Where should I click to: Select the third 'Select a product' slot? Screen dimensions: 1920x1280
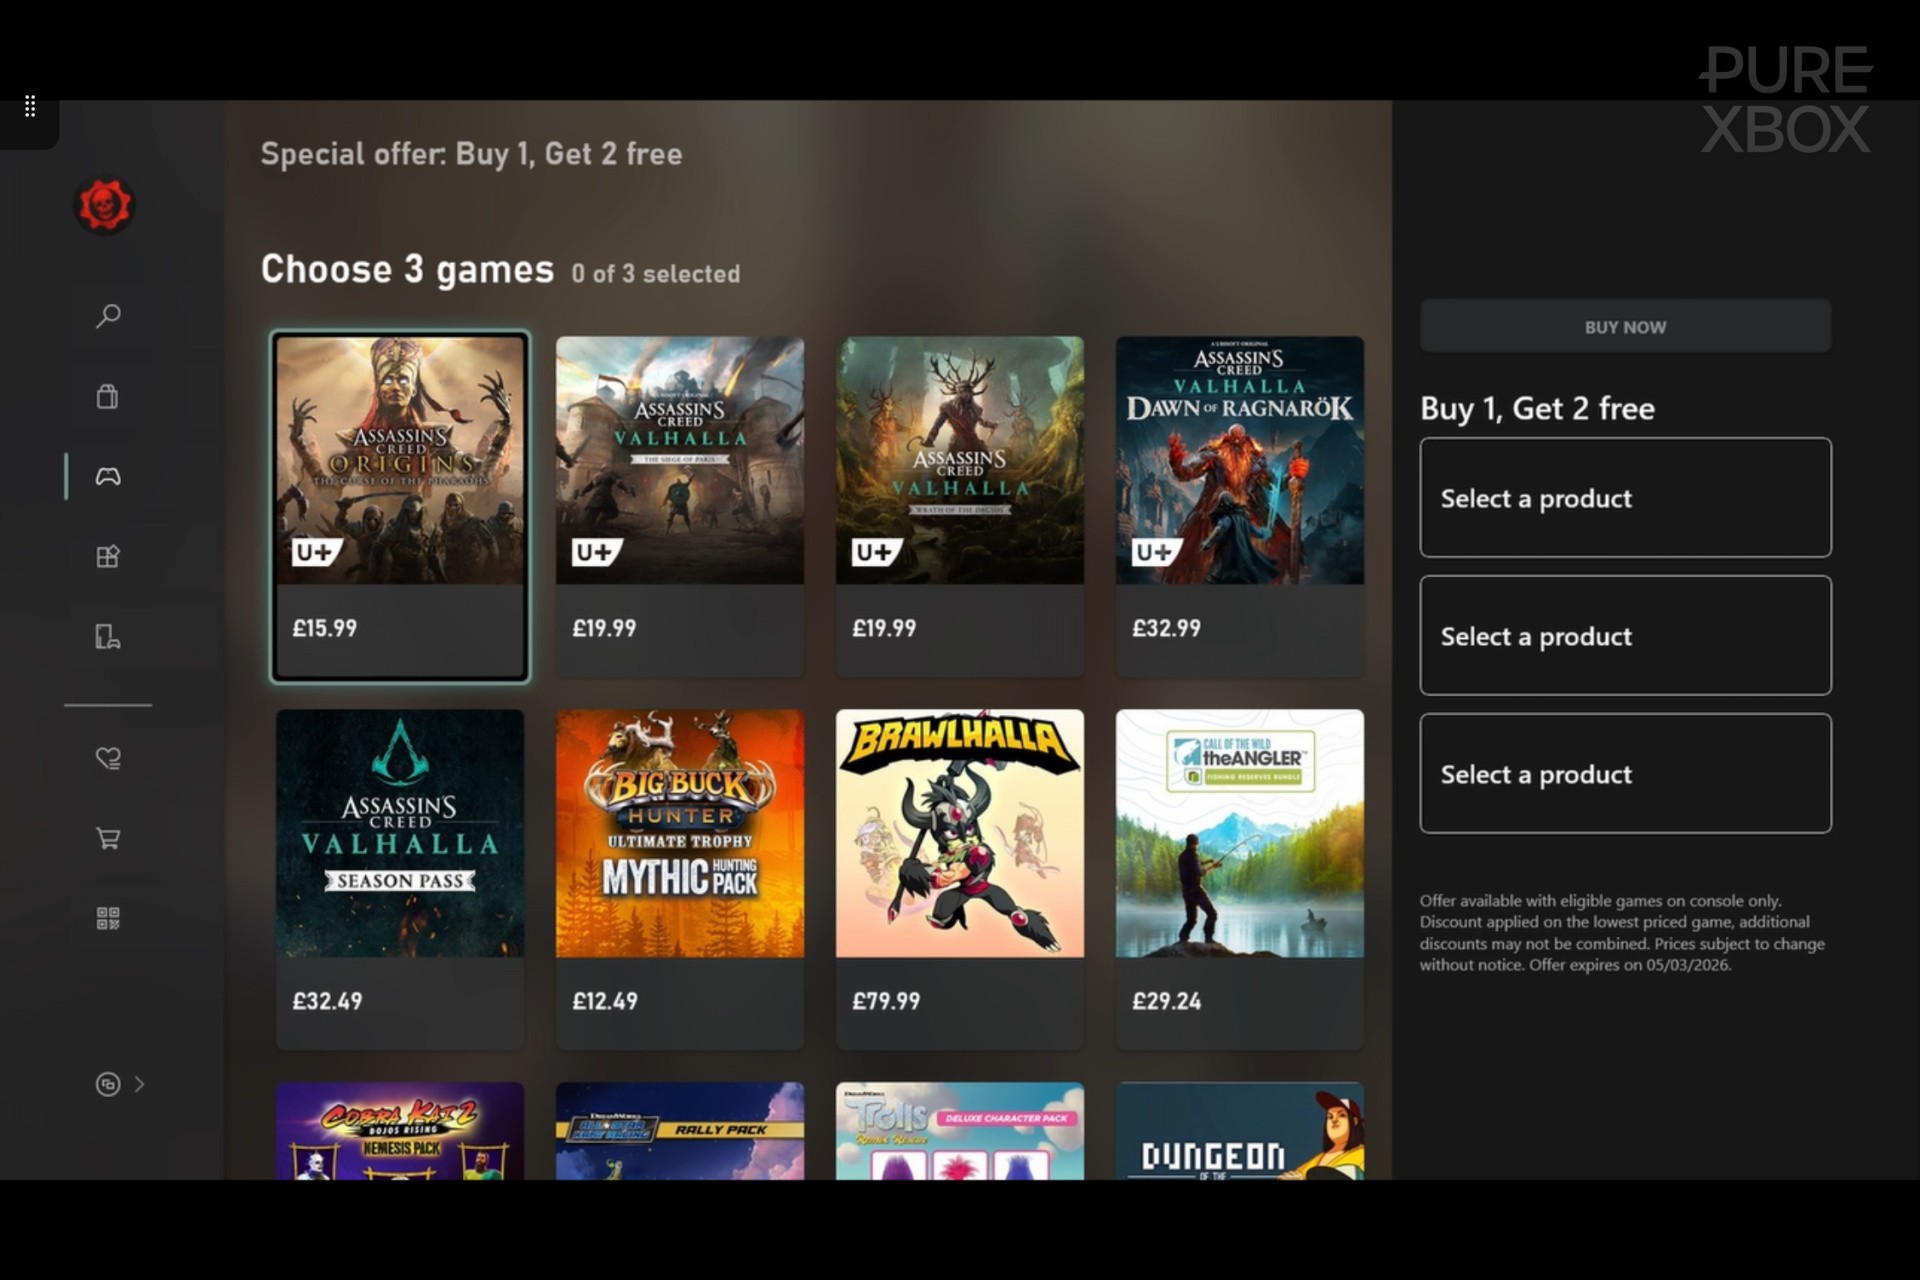click(1625, 773)
